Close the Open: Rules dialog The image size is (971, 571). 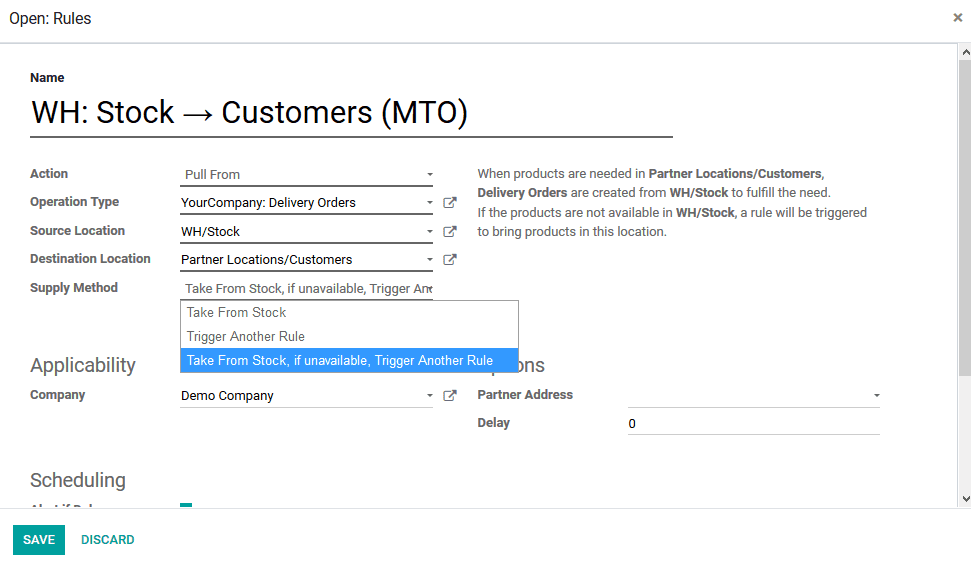957,17
